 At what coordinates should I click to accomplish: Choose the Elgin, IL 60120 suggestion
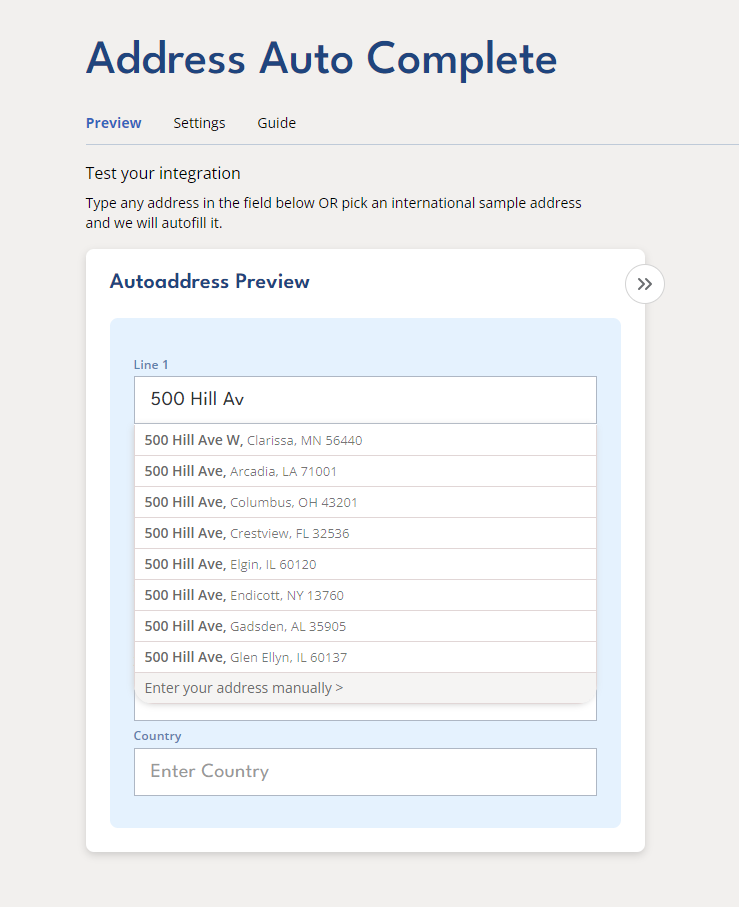(365, 564)
